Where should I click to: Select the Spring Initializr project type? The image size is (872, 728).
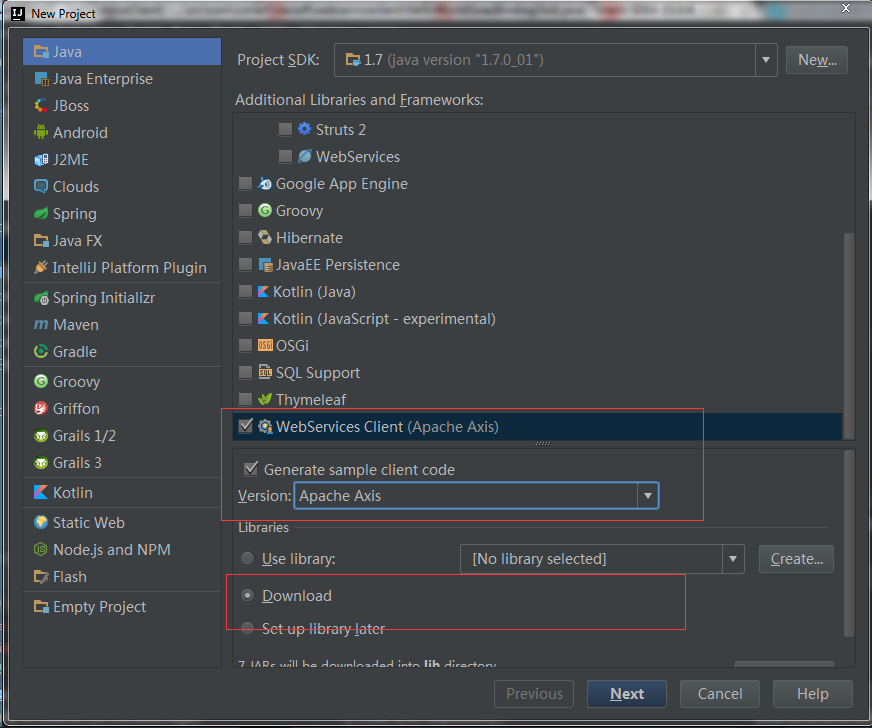pos(122,298)
